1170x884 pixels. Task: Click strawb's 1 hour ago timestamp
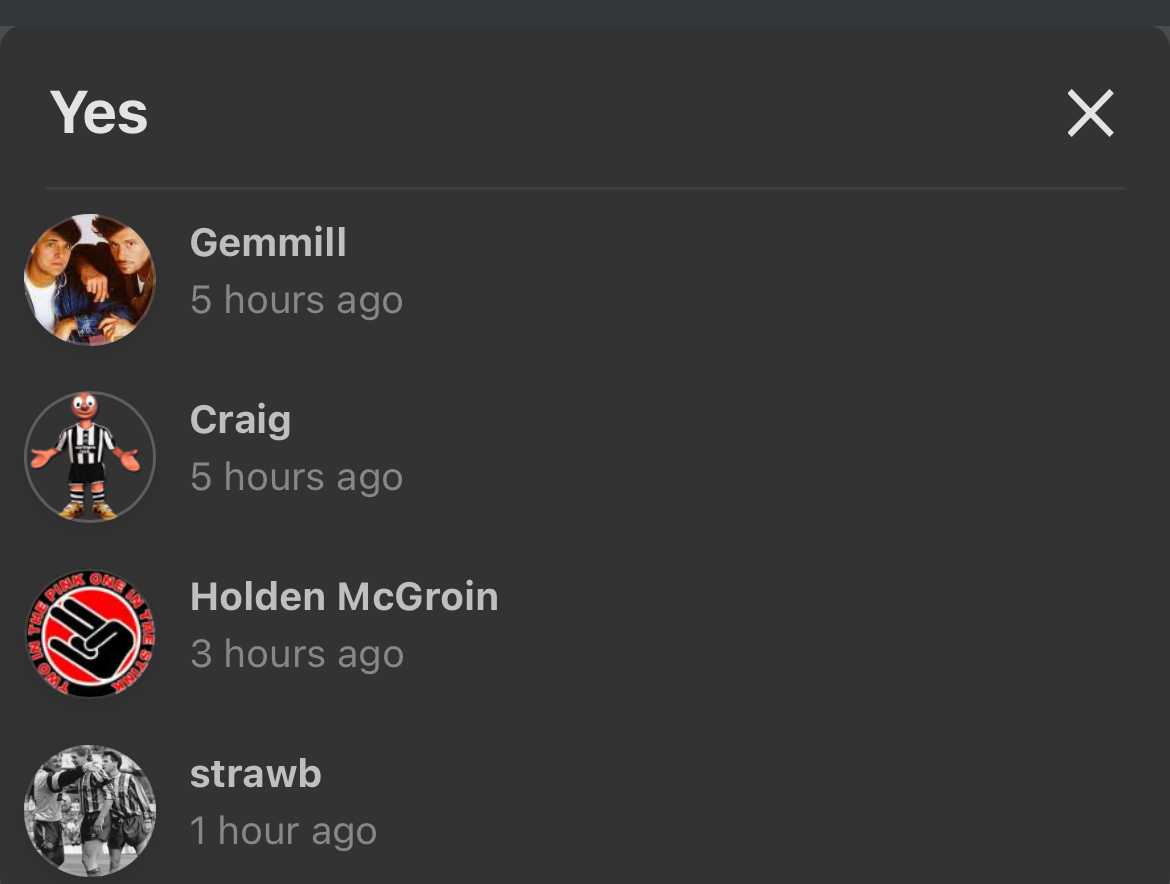[283, 831]
